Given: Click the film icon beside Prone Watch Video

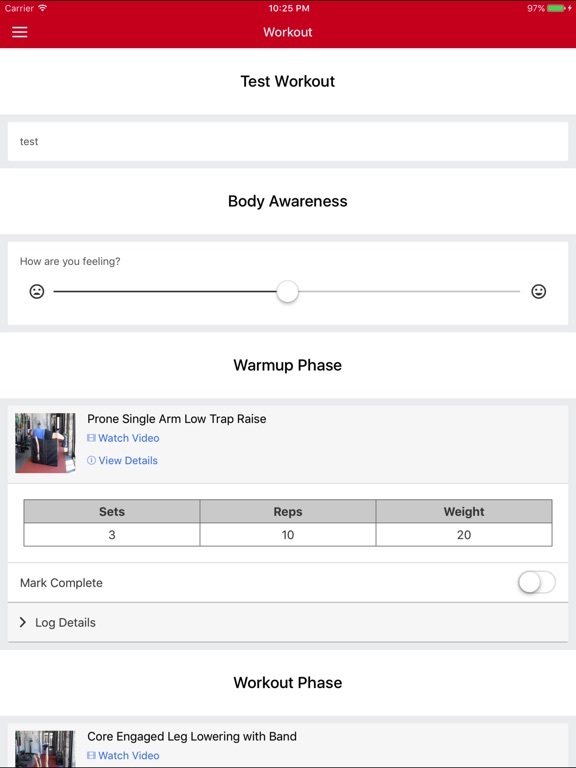Looking at the screenshot, I should click(x=91, y=438).
